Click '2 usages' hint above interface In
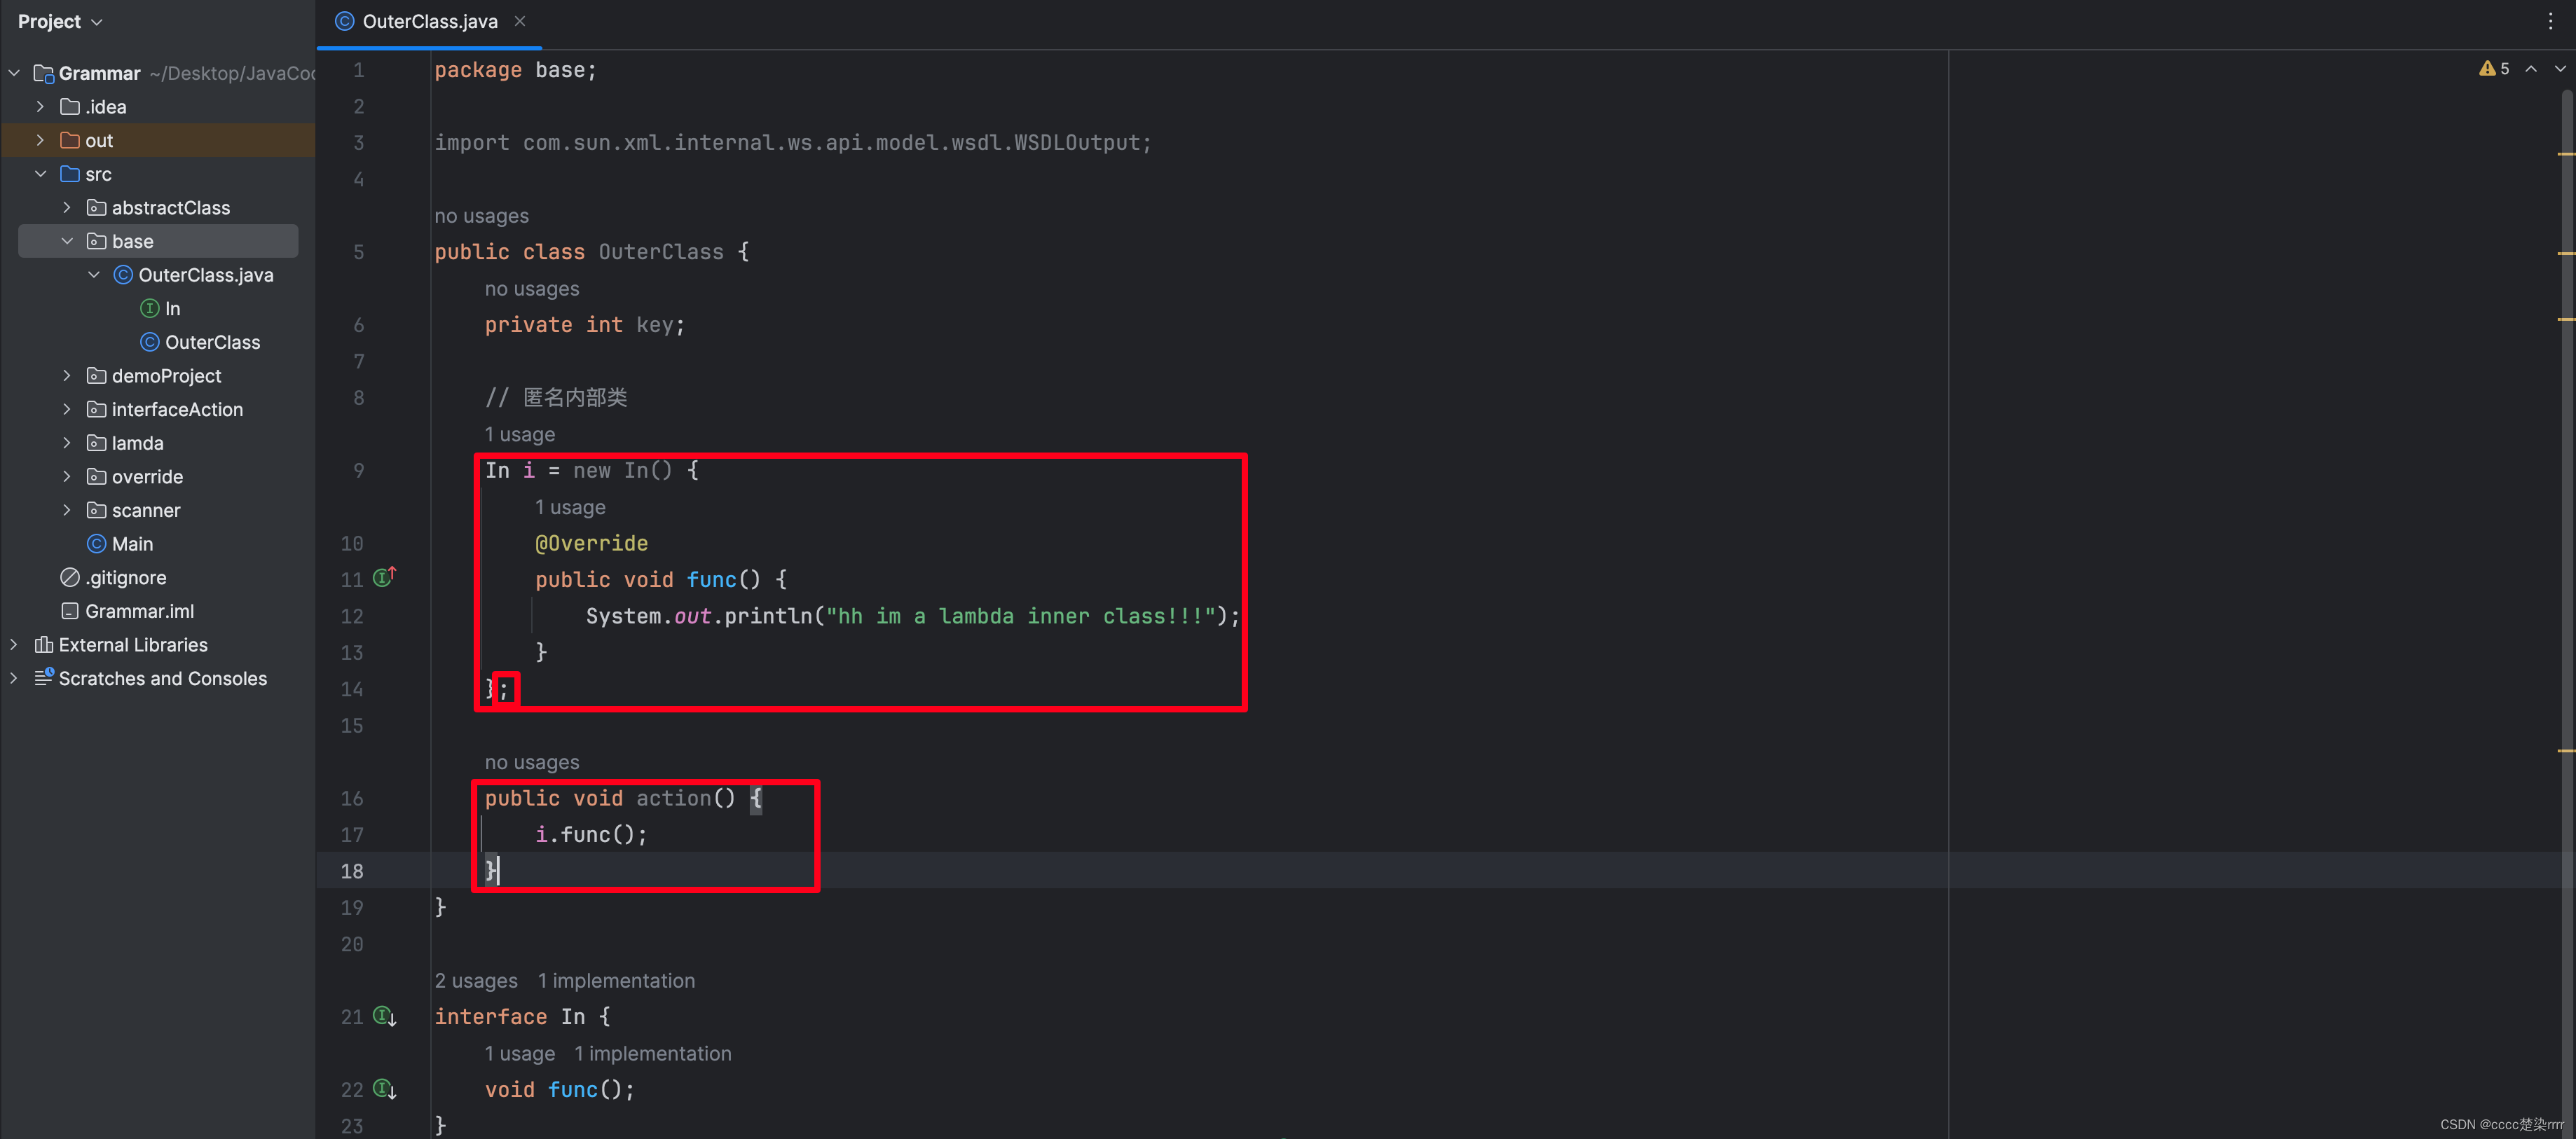The height and width of the screenshot is (1139, 2576). coord(476,980)
